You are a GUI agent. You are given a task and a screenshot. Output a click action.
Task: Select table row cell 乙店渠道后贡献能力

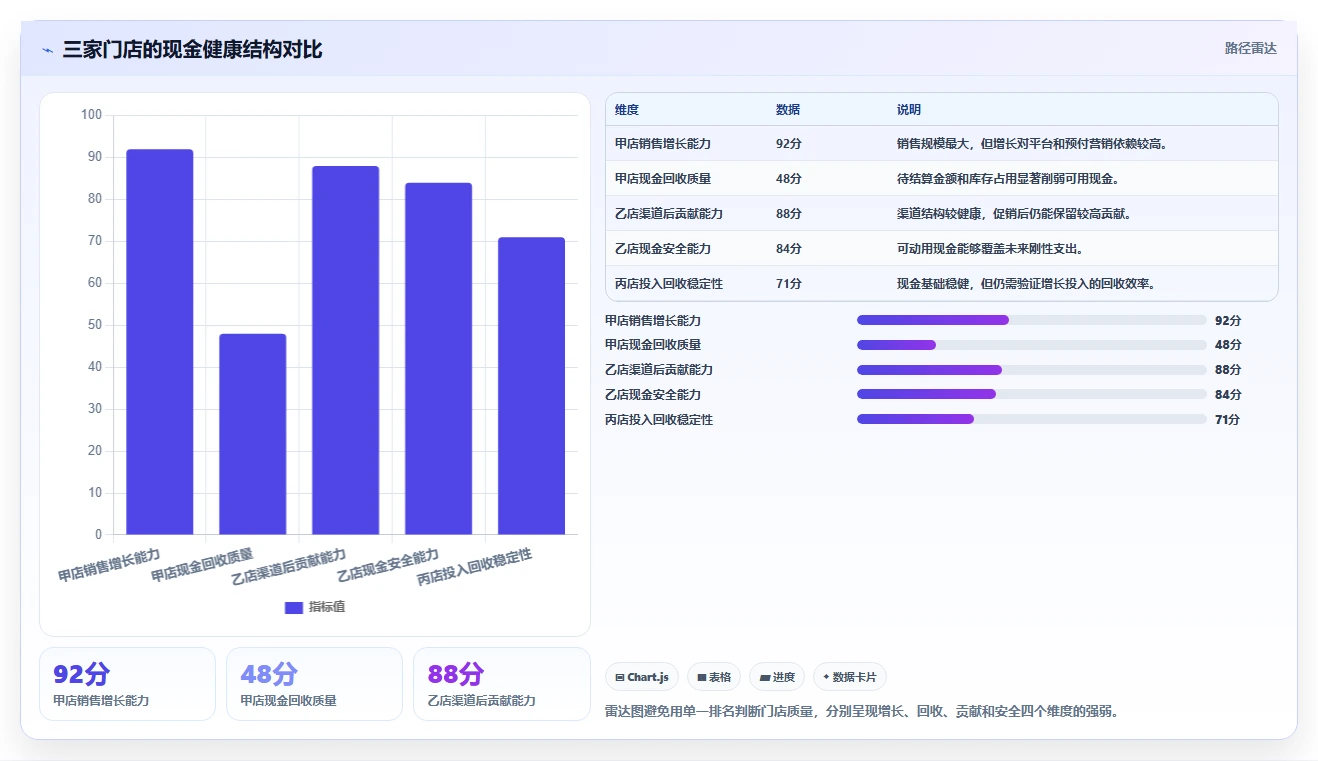click(669, 214)
